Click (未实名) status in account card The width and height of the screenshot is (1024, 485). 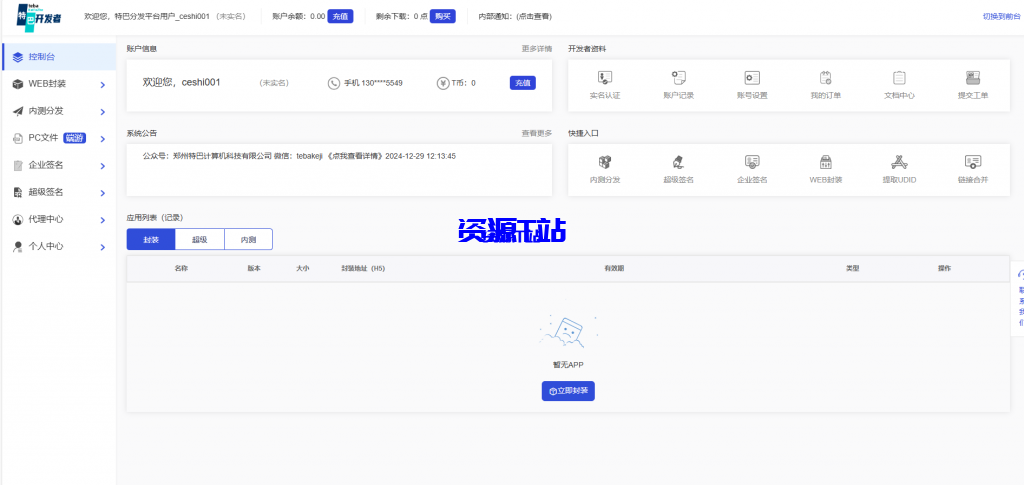coord(274,83)
